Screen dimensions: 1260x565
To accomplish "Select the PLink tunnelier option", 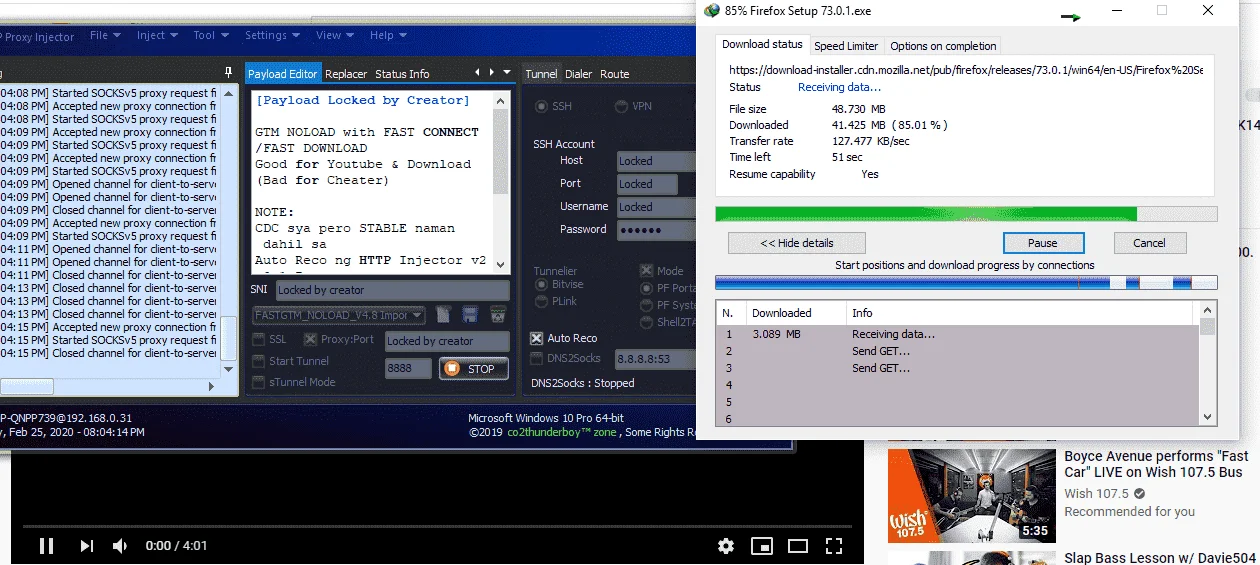I will 542,301.
